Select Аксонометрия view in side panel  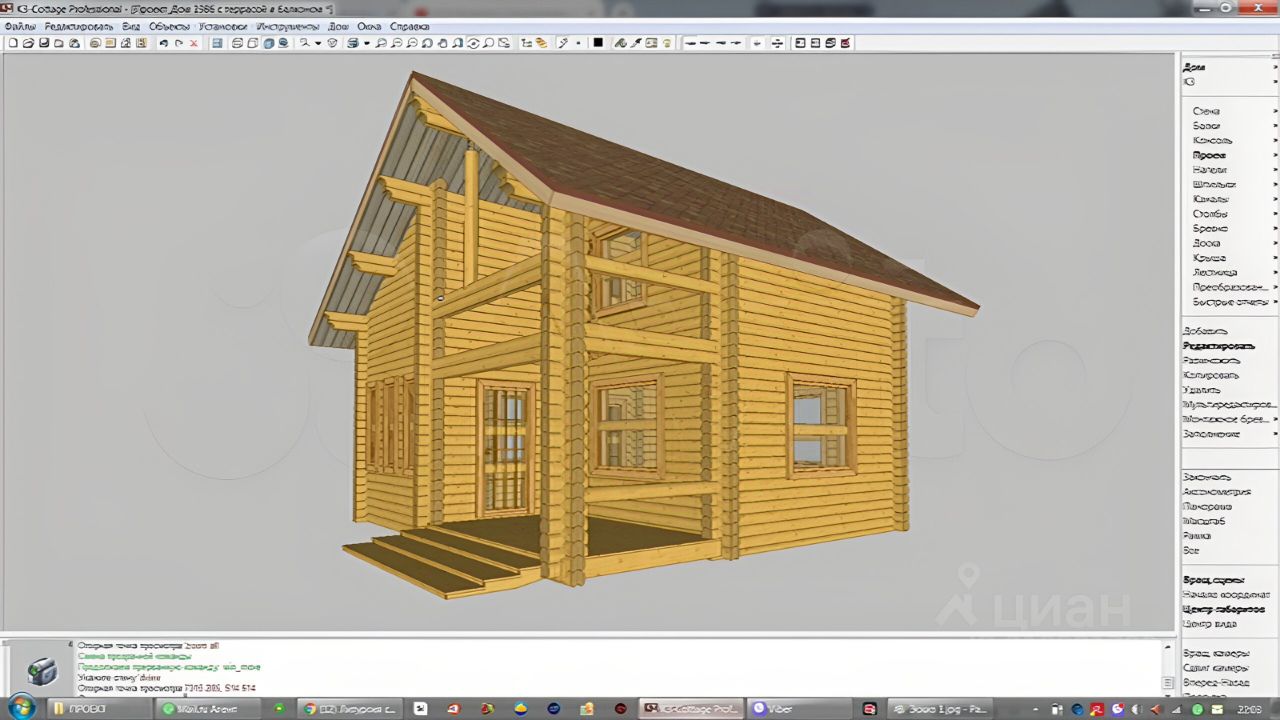(1216, 492)
